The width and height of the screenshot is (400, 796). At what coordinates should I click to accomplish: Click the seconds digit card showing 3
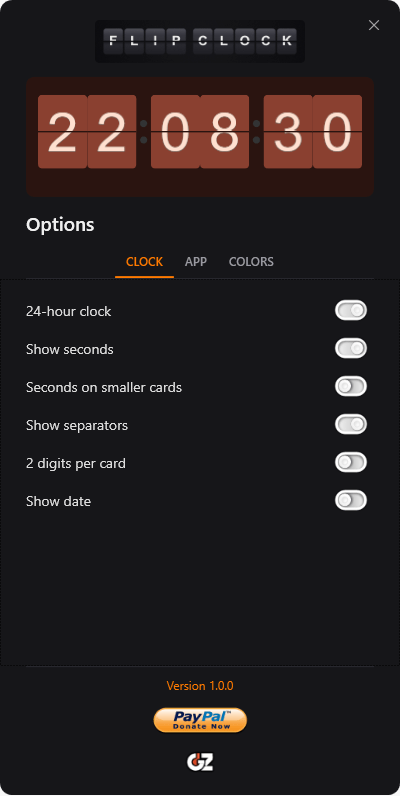tap(288, 131)
